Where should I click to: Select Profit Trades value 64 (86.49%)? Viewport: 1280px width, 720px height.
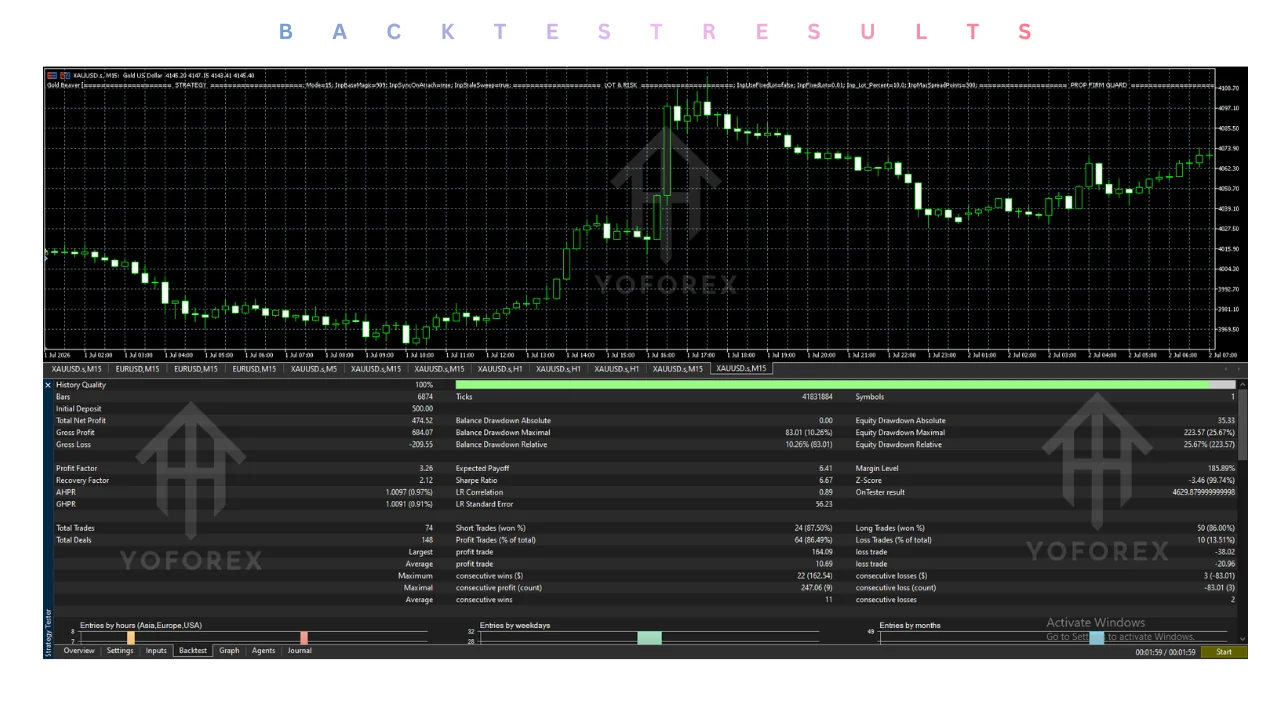(814, 540)
